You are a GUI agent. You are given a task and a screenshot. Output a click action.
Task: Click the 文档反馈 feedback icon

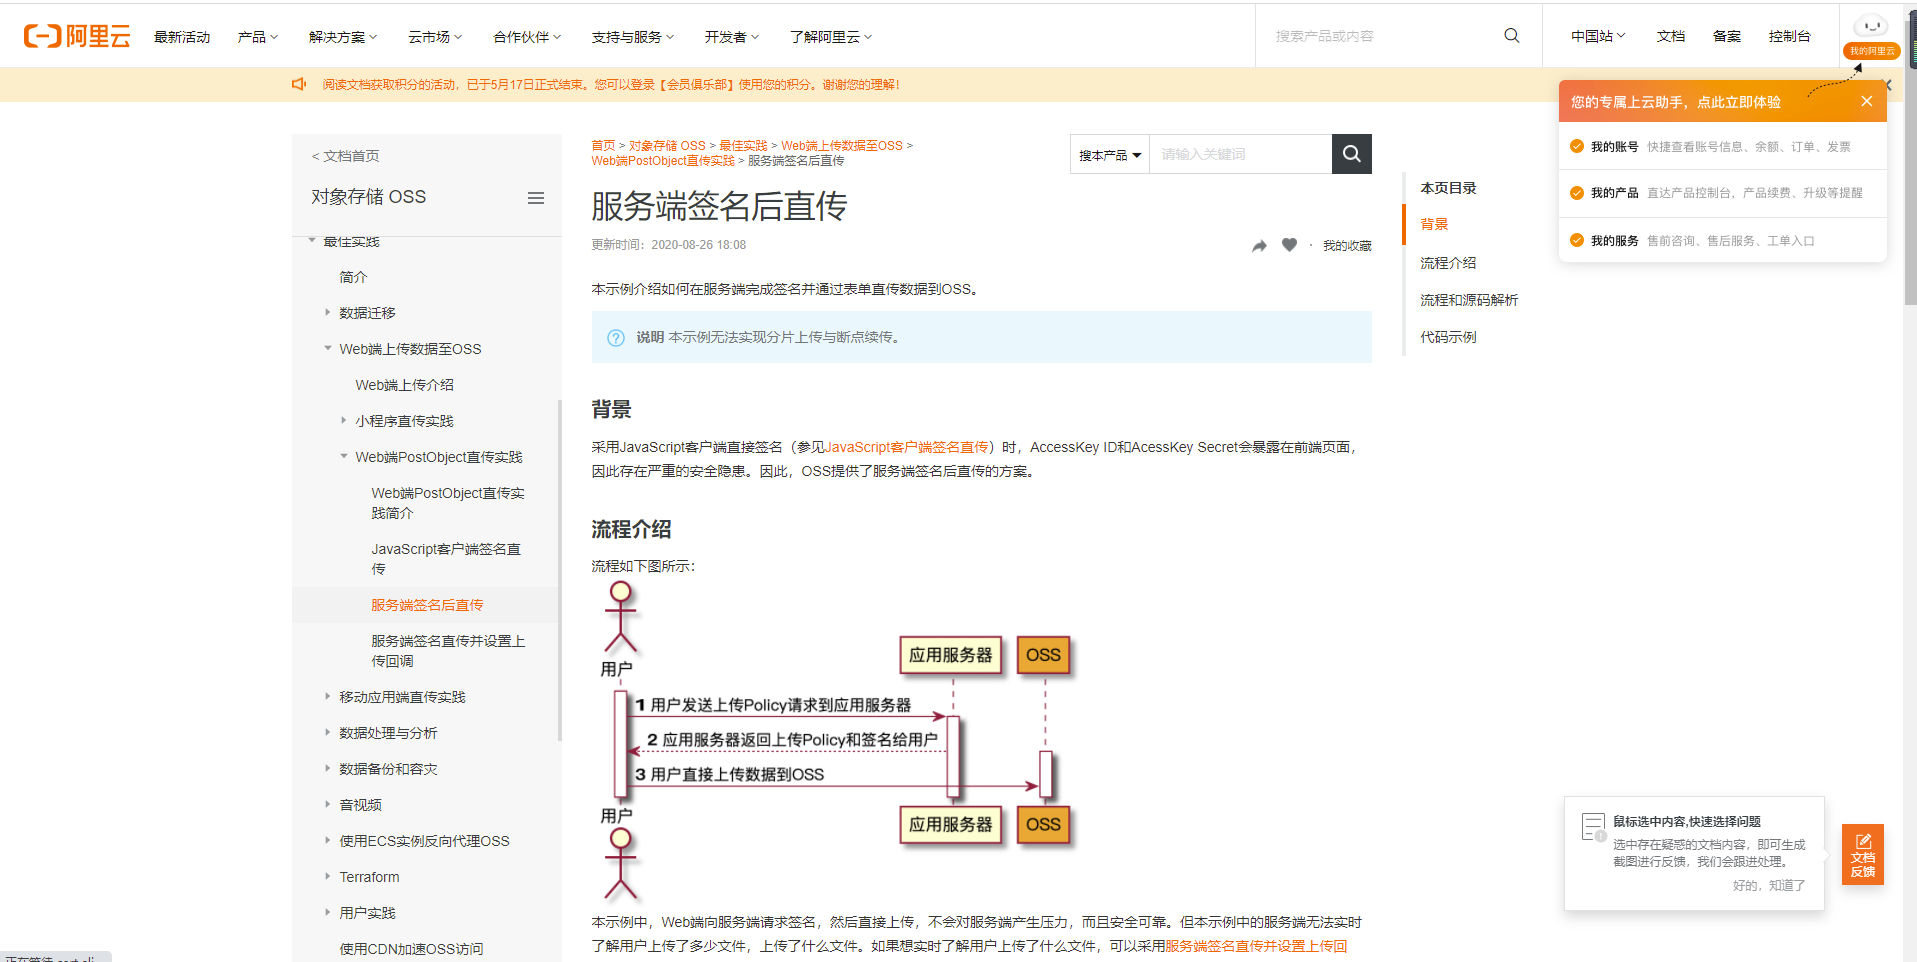pyautogui.click(x=1862, y=855)
